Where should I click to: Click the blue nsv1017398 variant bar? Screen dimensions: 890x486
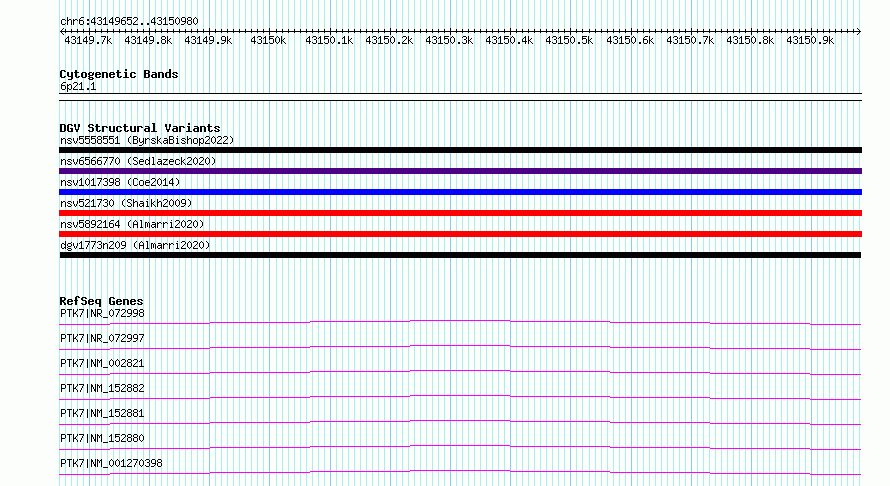pos(460,192)
